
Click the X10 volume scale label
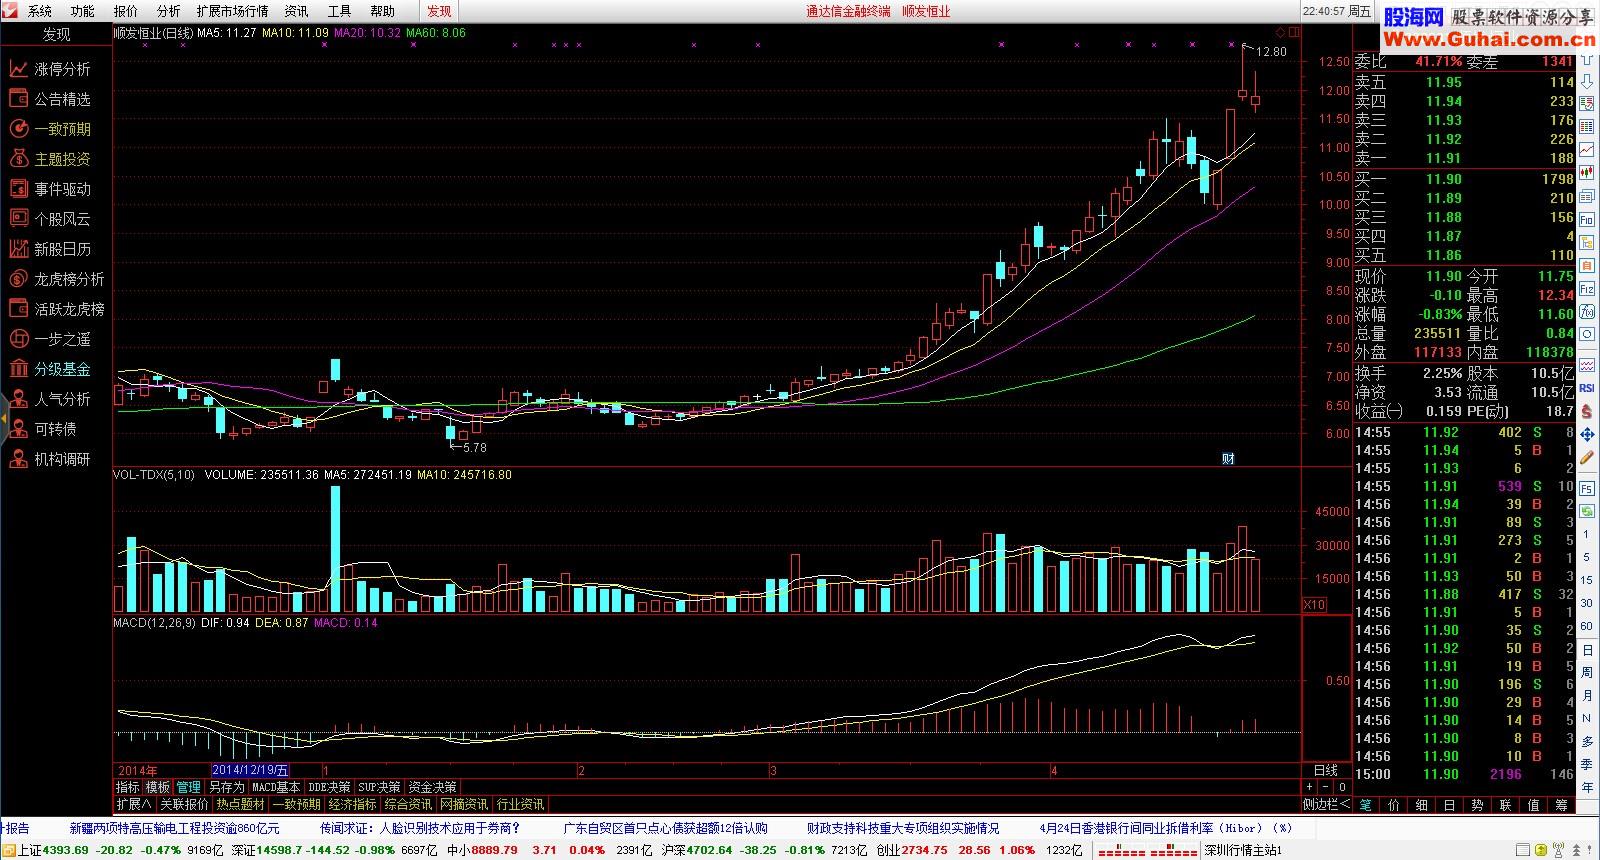[x=1315, y=605]
